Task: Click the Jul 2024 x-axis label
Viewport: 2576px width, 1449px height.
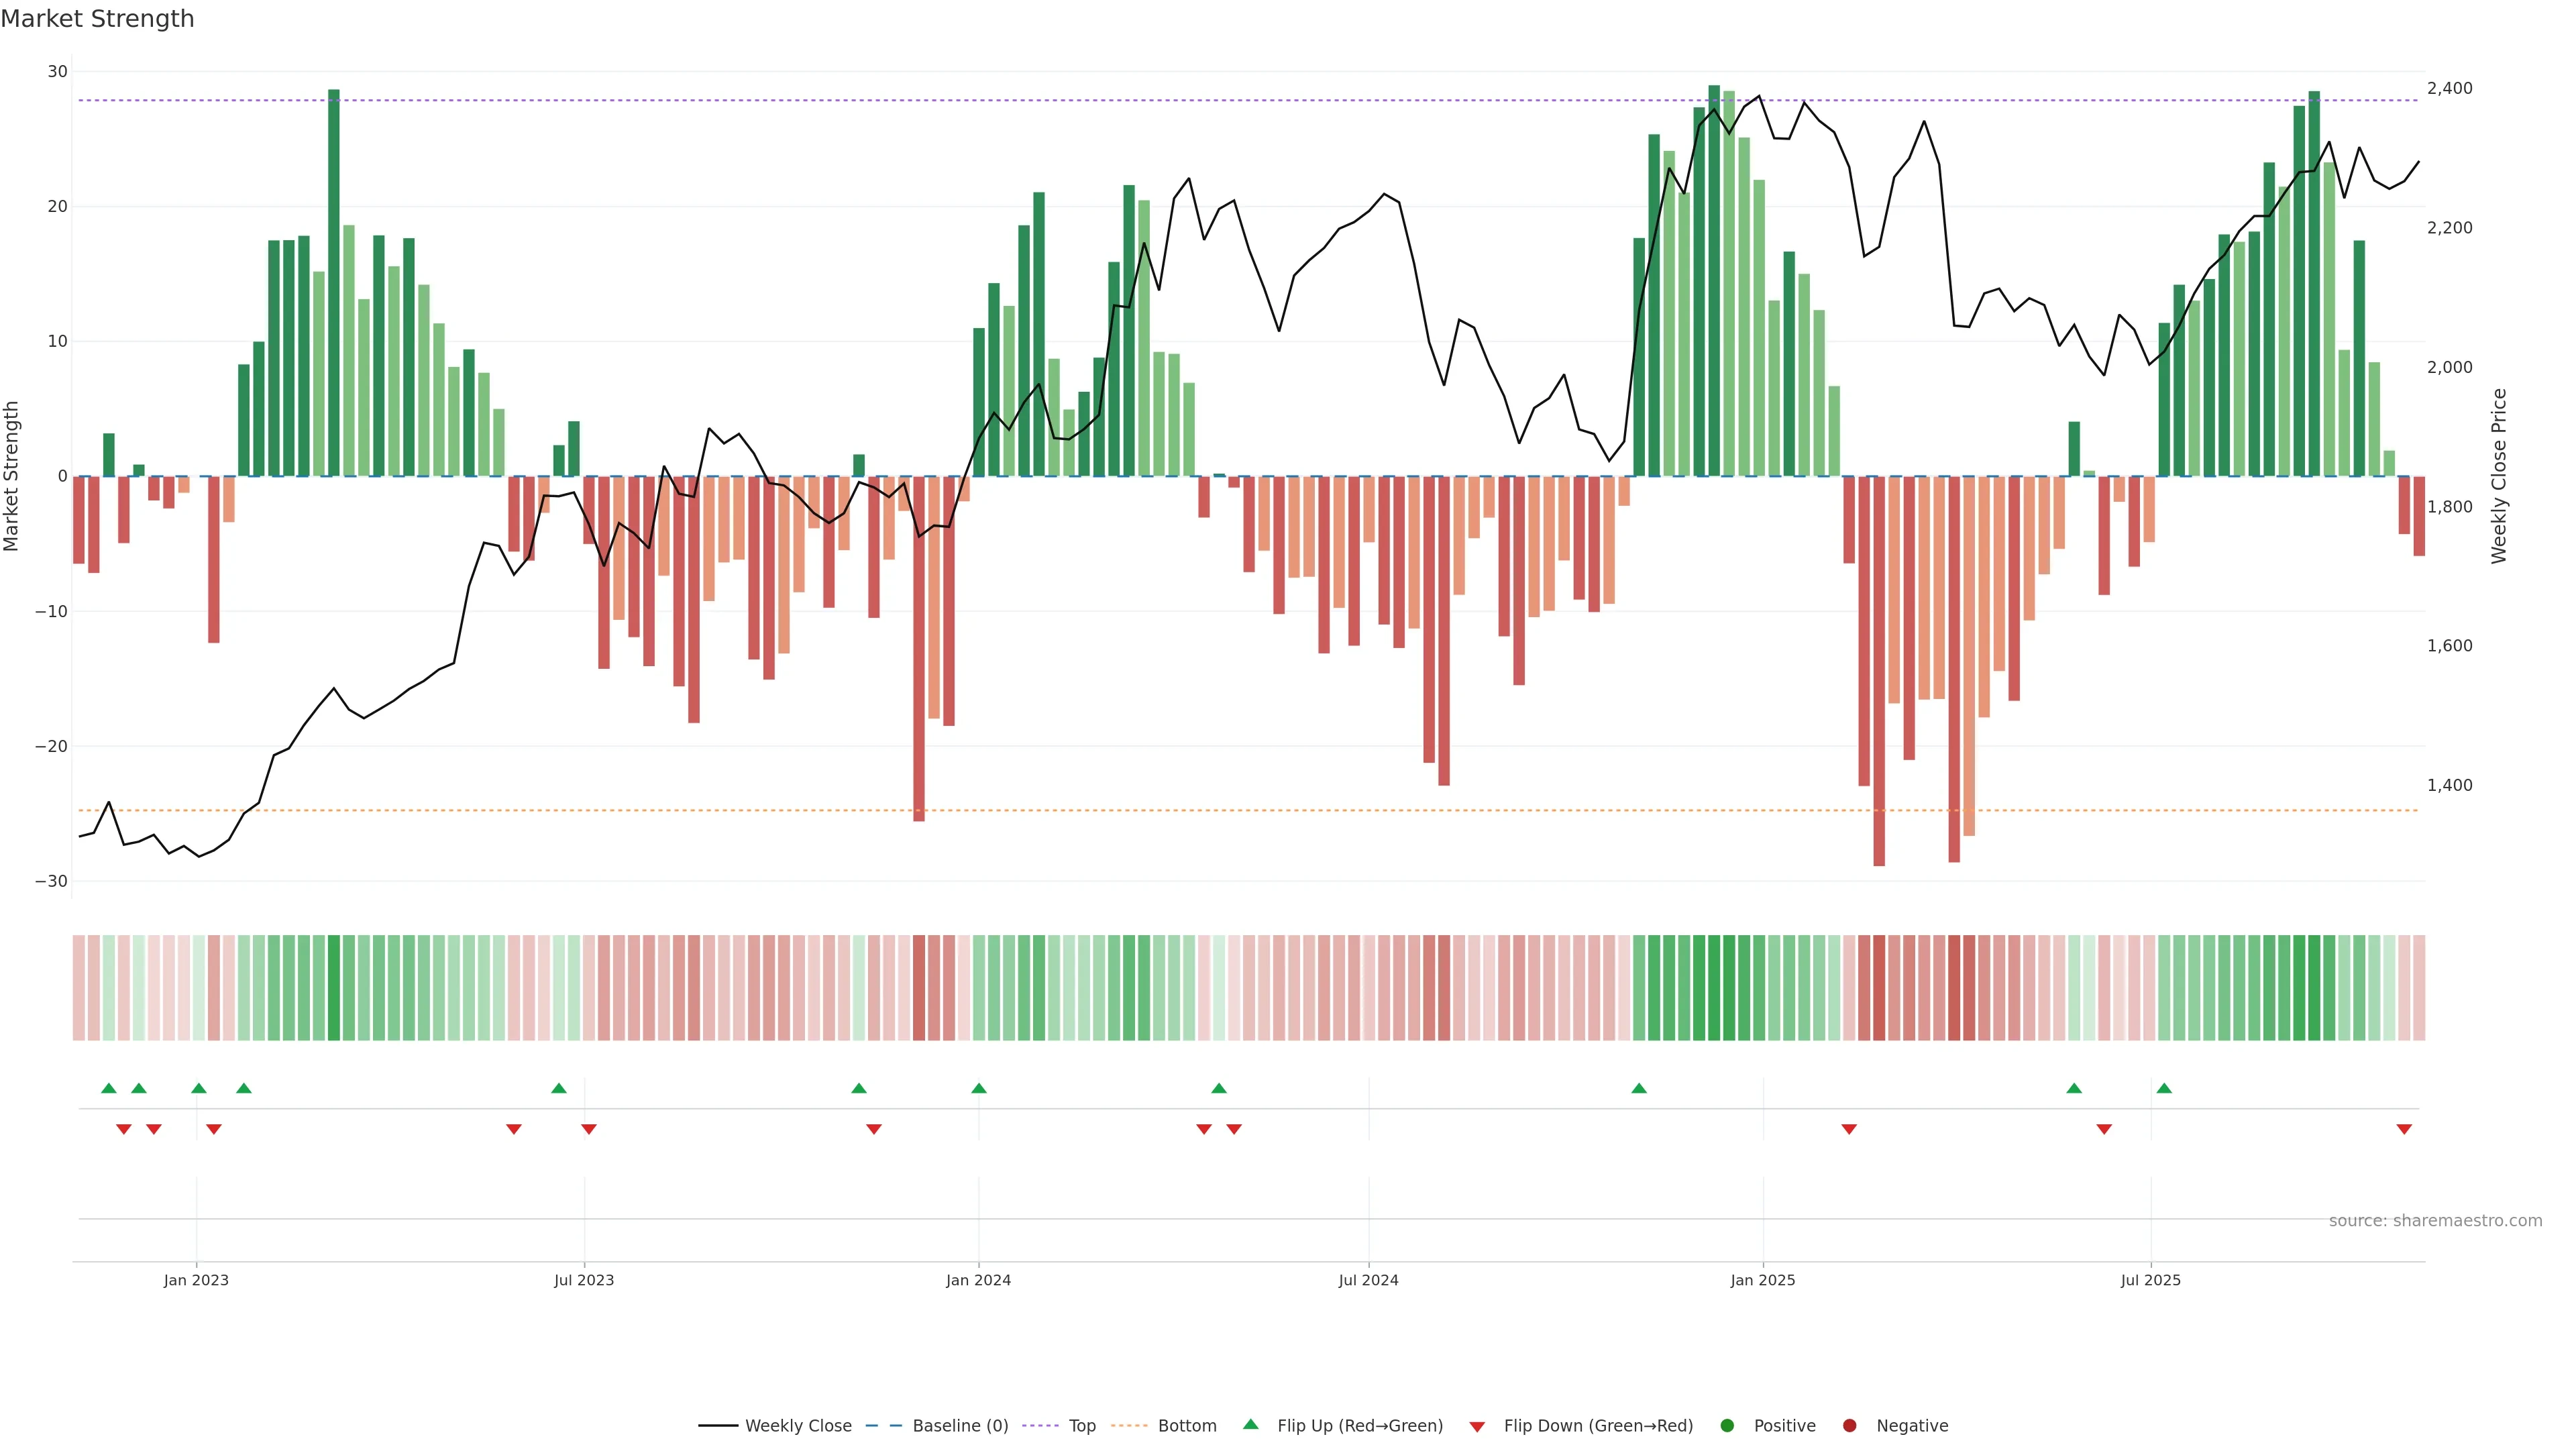Action: 1368,1280
